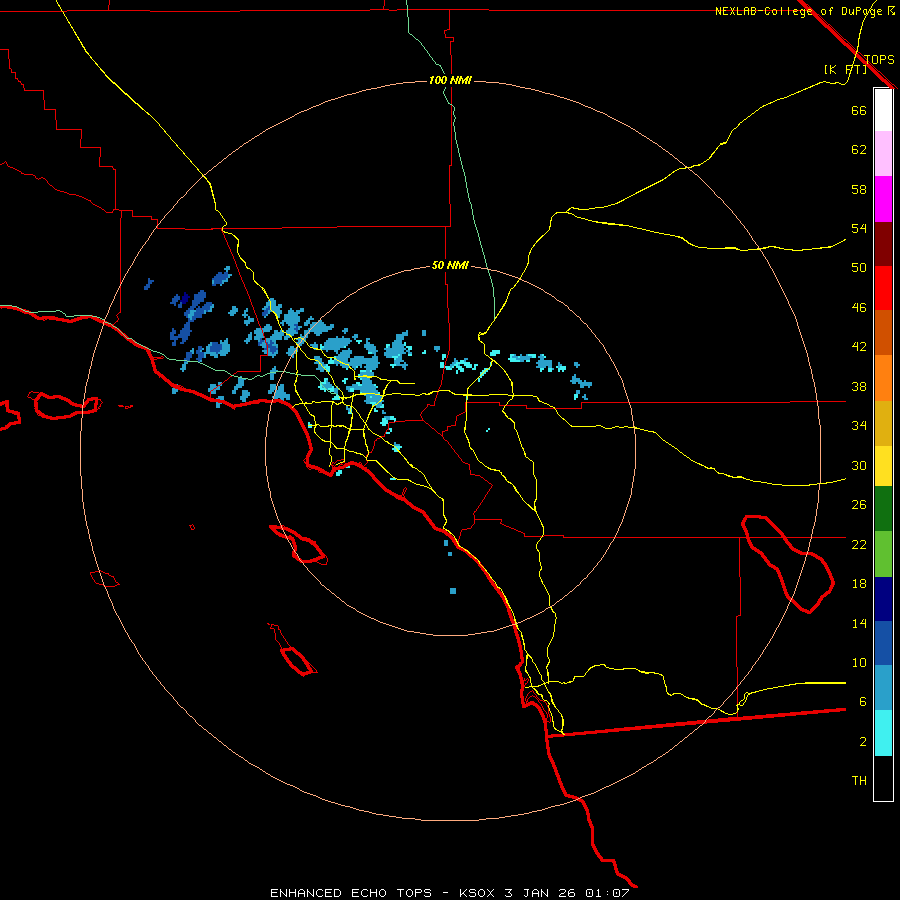Click the magenta legend swatch

pyautogui.click(x=883, y=199)
